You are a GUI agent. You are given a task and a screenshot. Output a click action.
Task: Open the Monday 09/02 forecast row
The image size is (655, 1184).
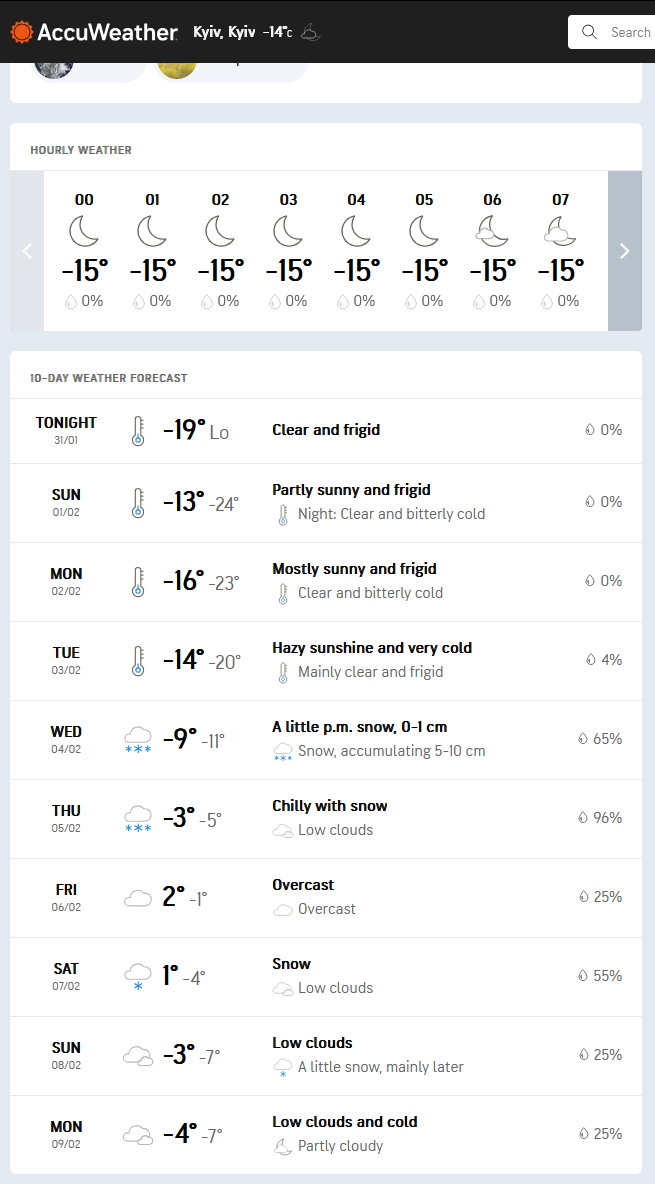[x=326, y=1134]
